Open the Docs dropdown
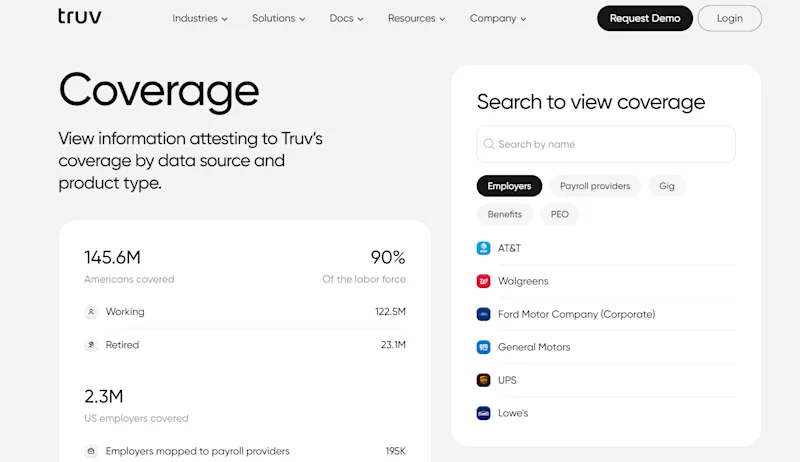Screen dimensions: 800x462 click(346, 18)
